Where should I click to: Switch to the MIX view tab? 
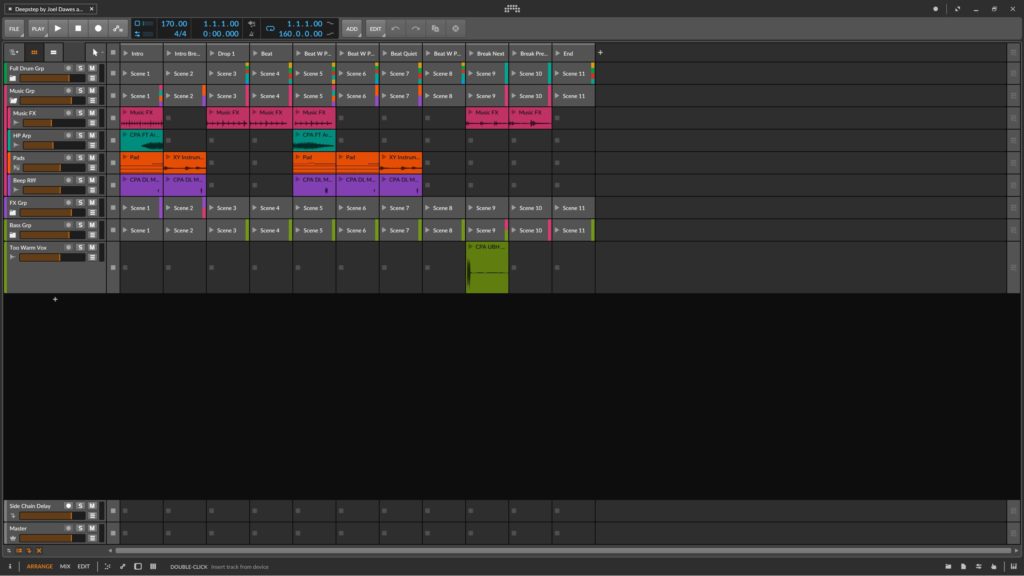(x=65, y=566)
